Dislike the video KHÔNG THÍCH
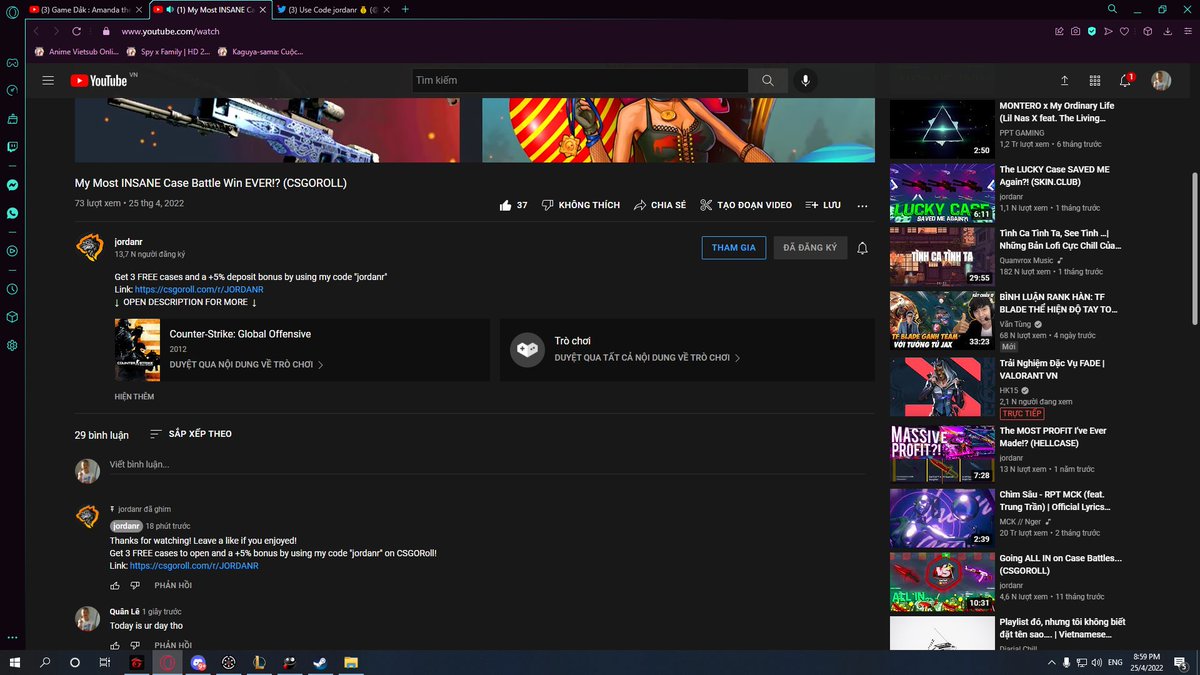Viewport: 1200px width, 675px height. (581, 205)
